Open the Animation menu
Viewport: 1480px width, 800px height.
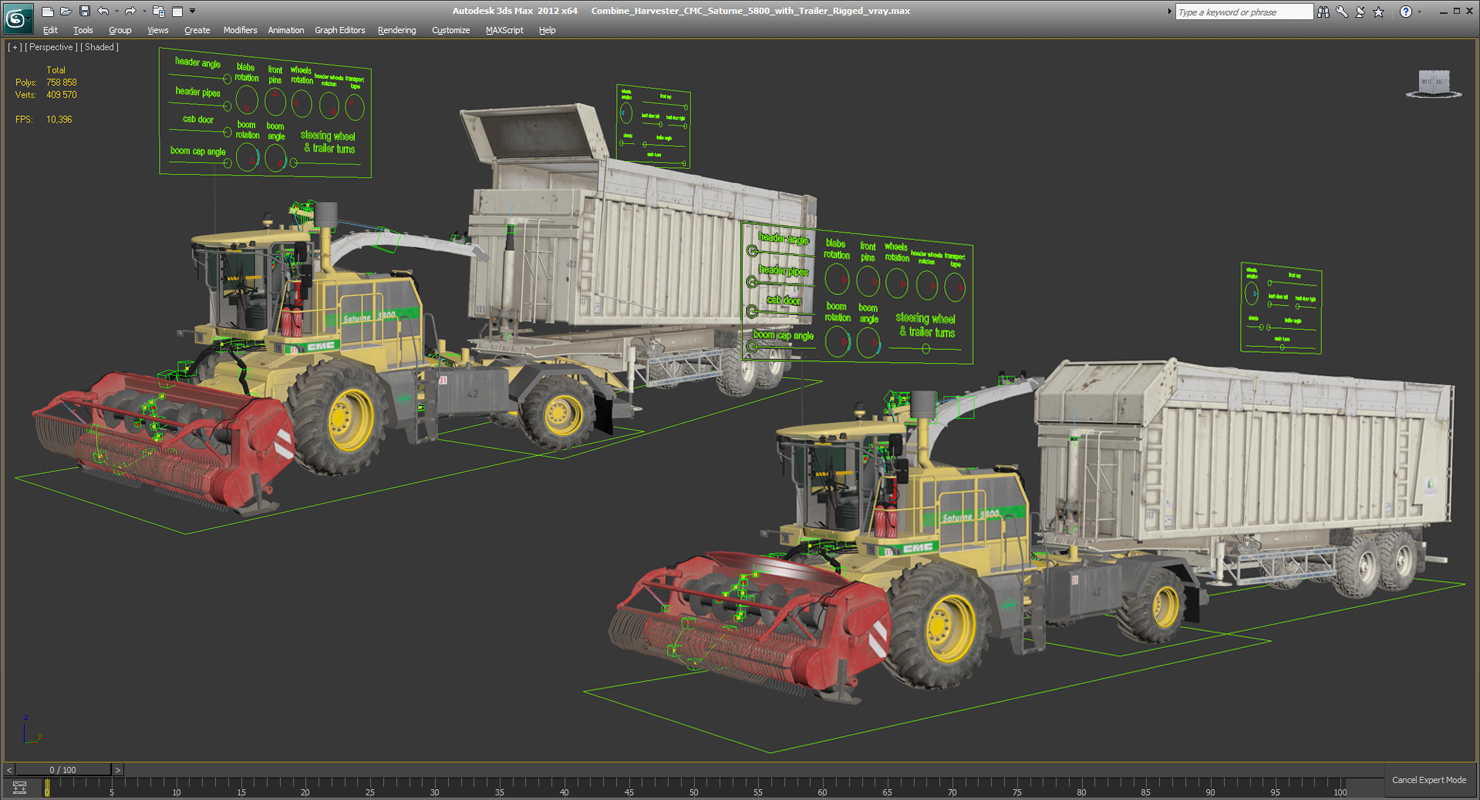click(286, 30)
